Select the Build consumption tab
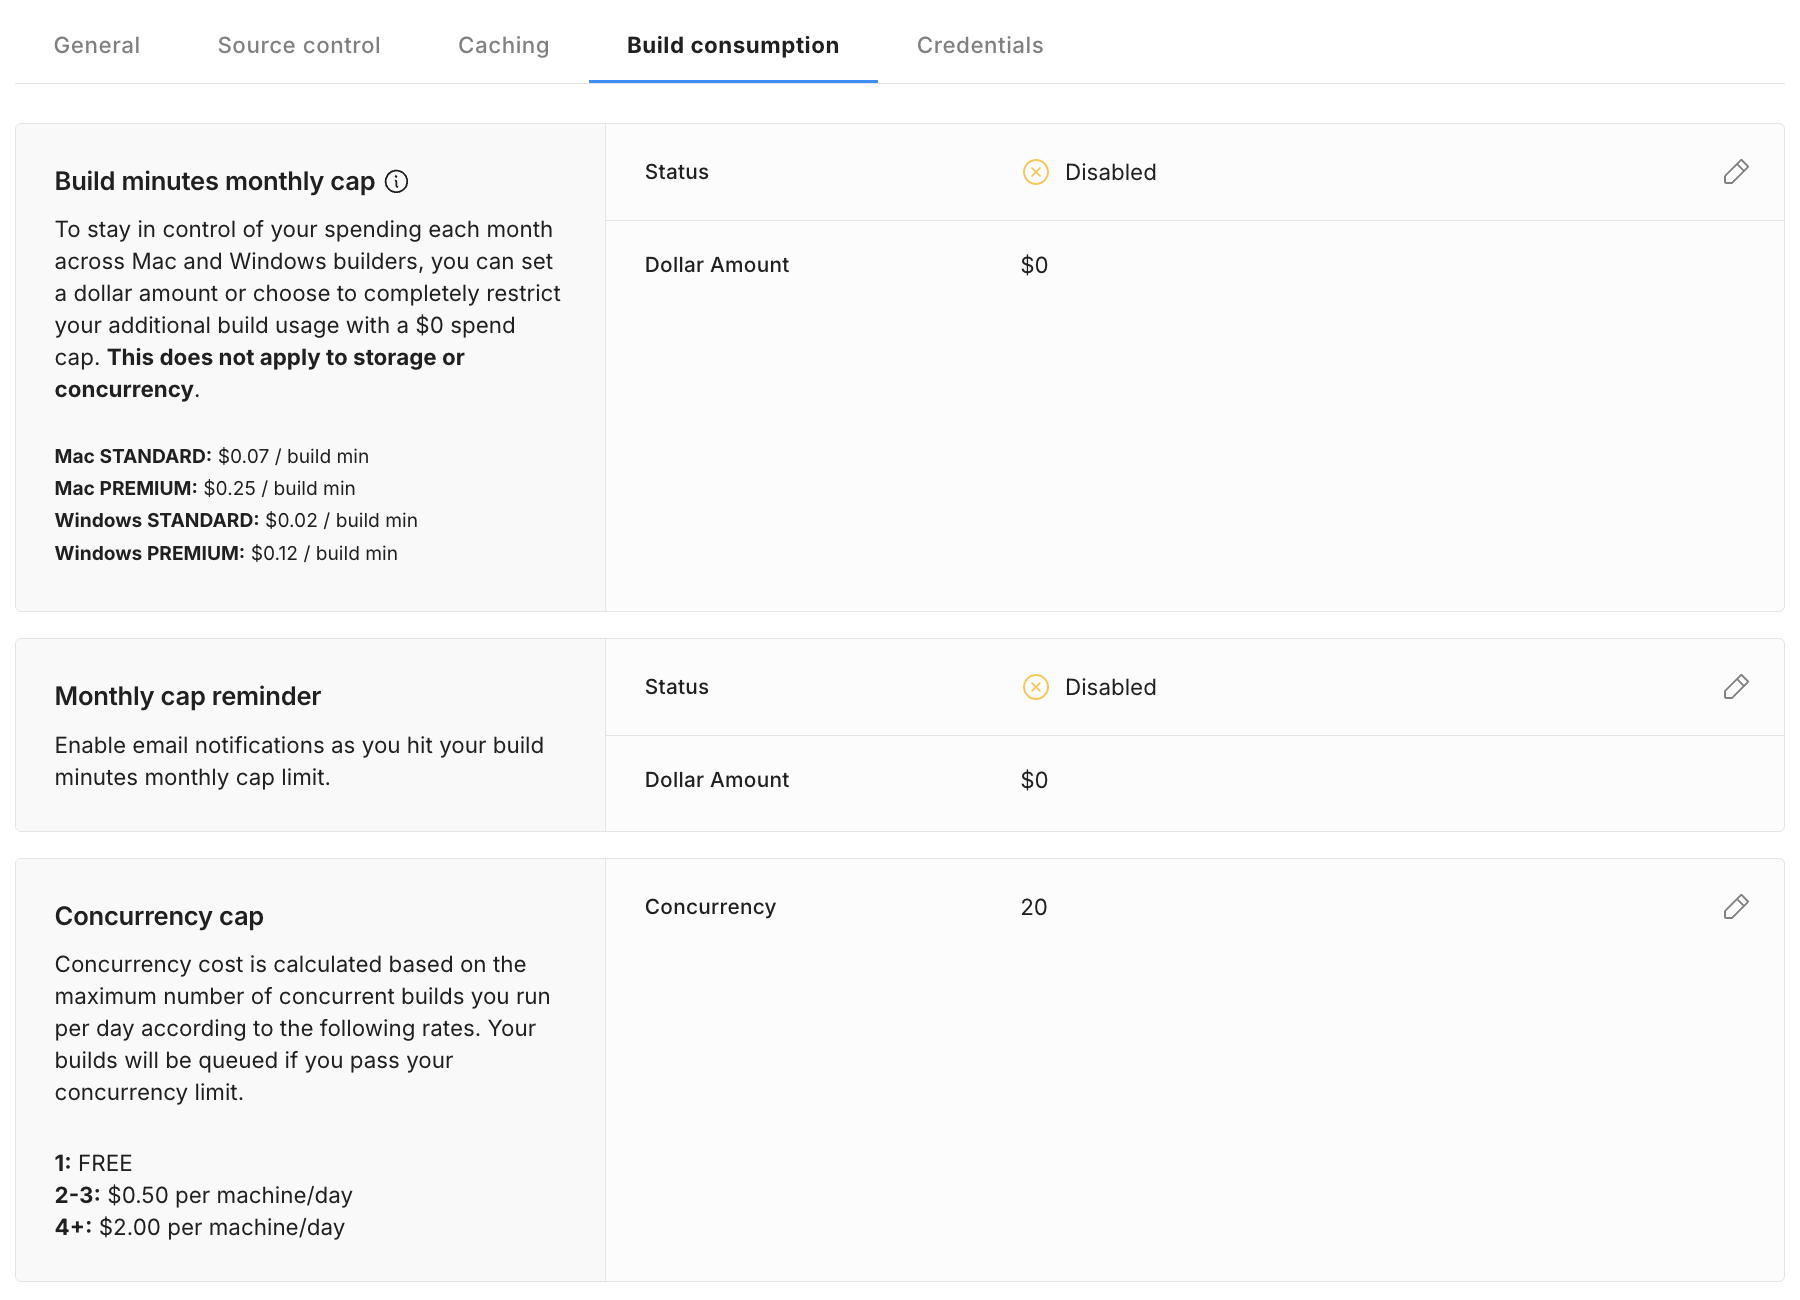1800x1300 pixels. pos(732,45)
